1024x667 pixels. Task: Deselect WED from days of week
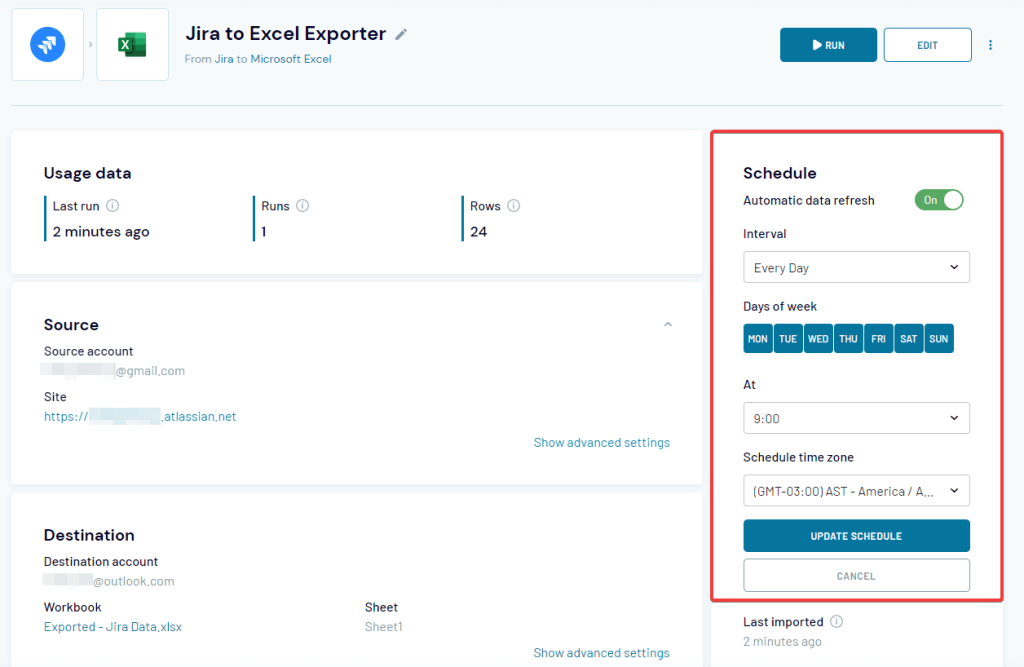818,338
